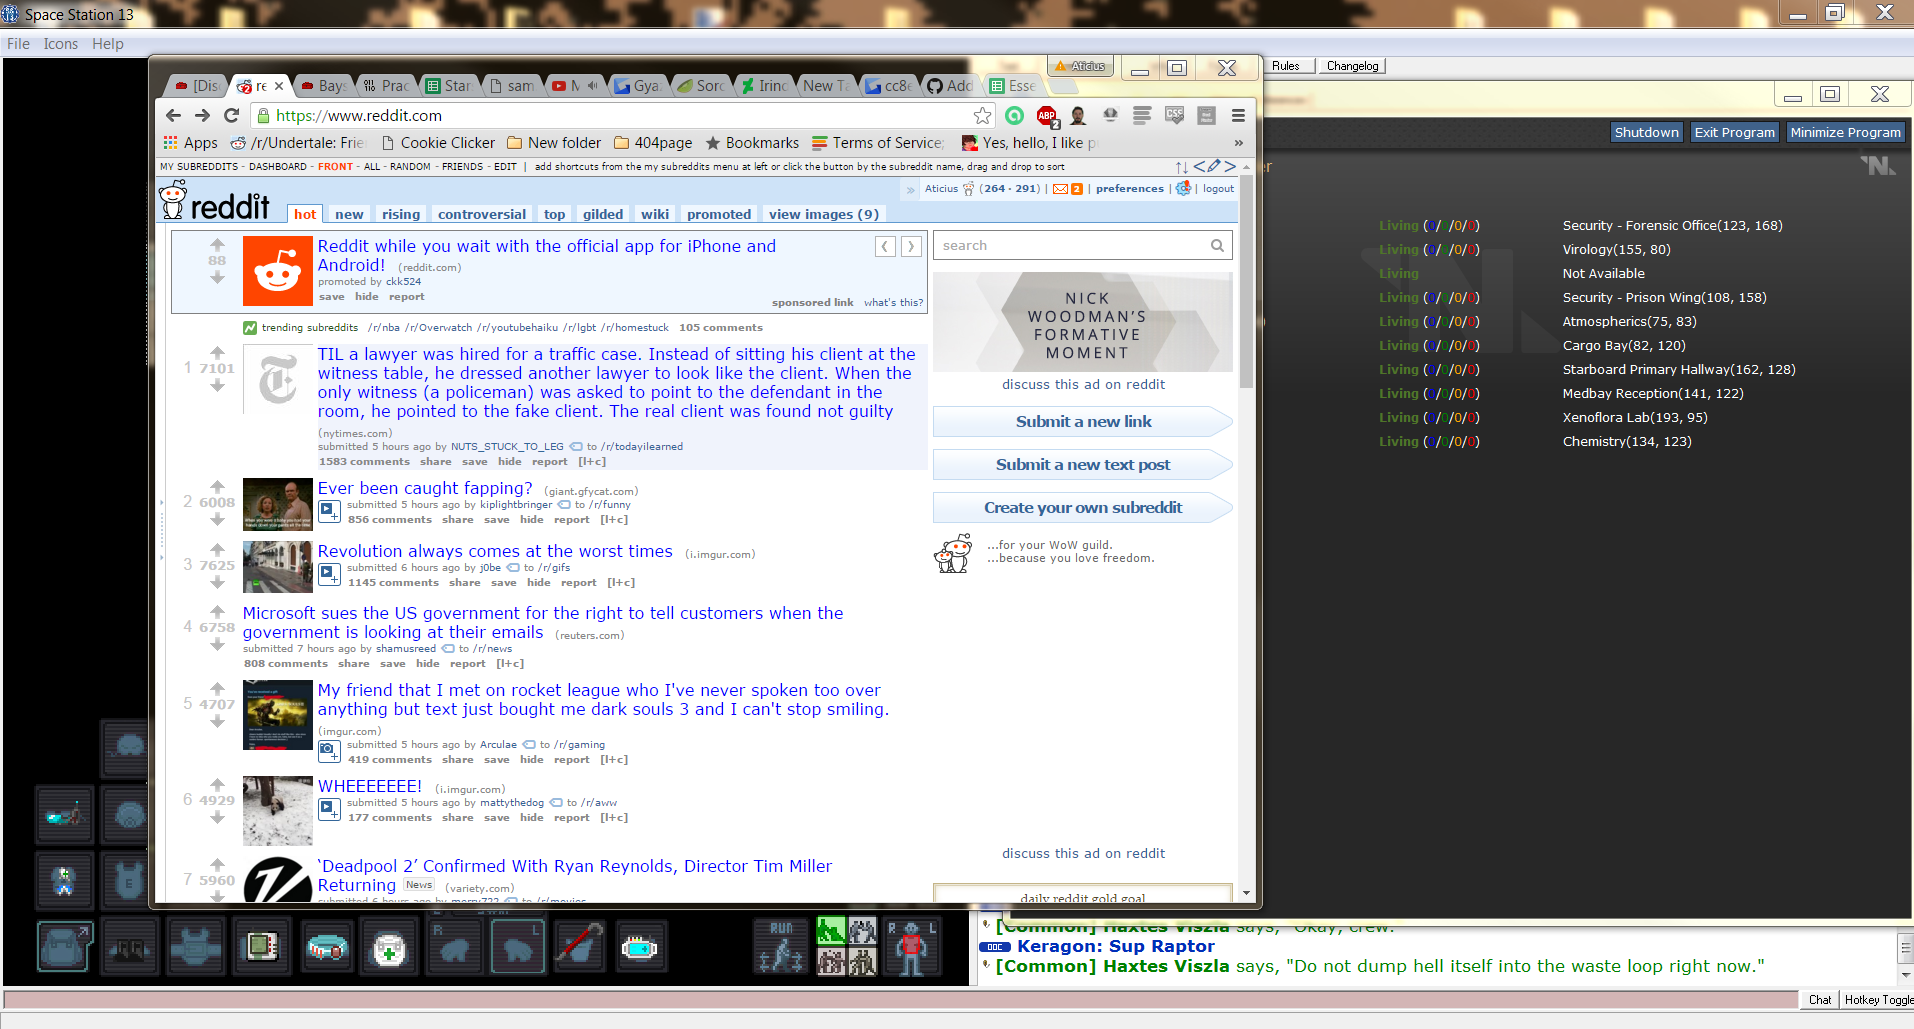The image size is (1914, 1029).
Task: Select the PDA slot in game inventory
Action: click(262, 946)
